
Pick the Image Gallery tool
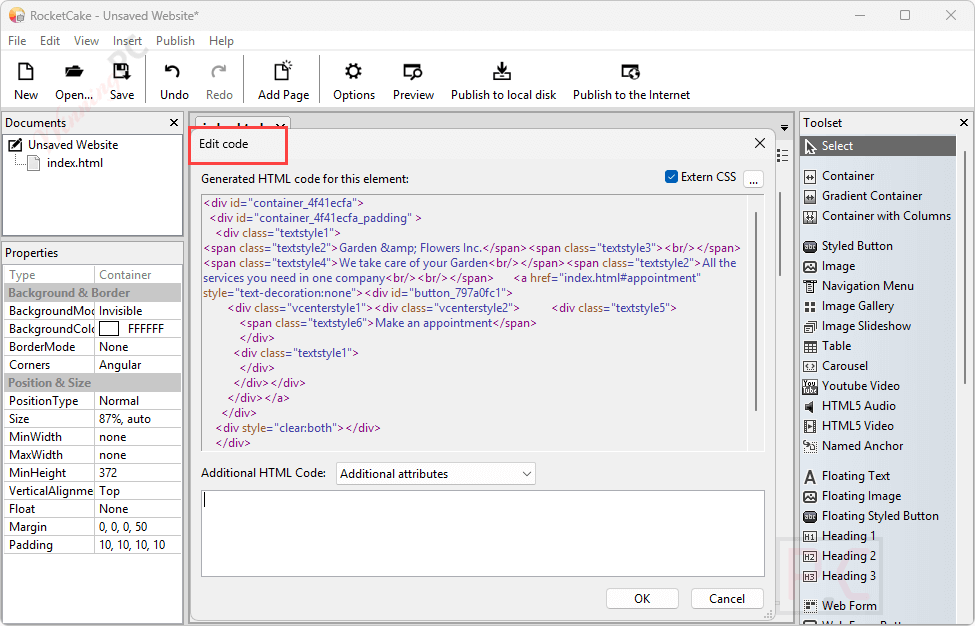(848, 306)
